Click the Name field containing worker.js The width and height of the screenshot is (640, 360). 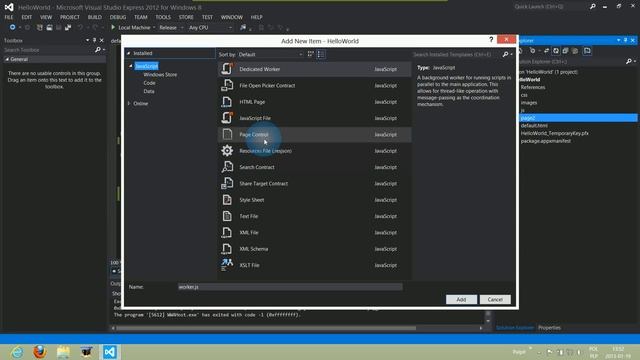pyautogui.click(x=290, y=287)
